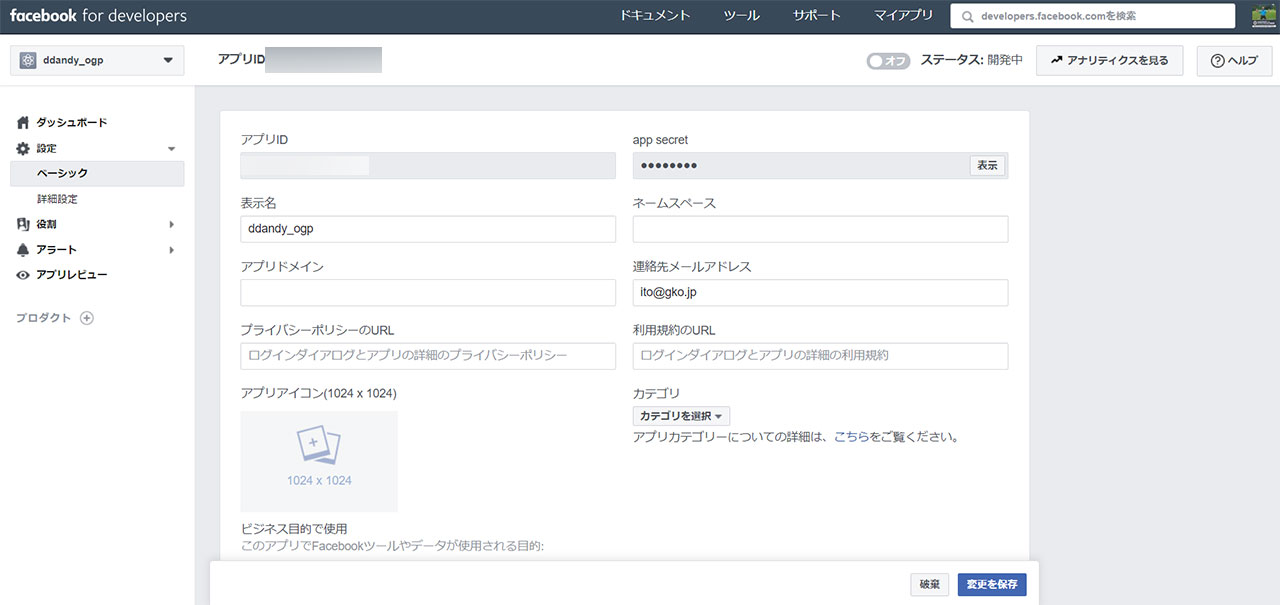Click the プライバシーポリシーのURL field
The height and width of the screenshot is (605, 1280).
click(x=428, y=356)
